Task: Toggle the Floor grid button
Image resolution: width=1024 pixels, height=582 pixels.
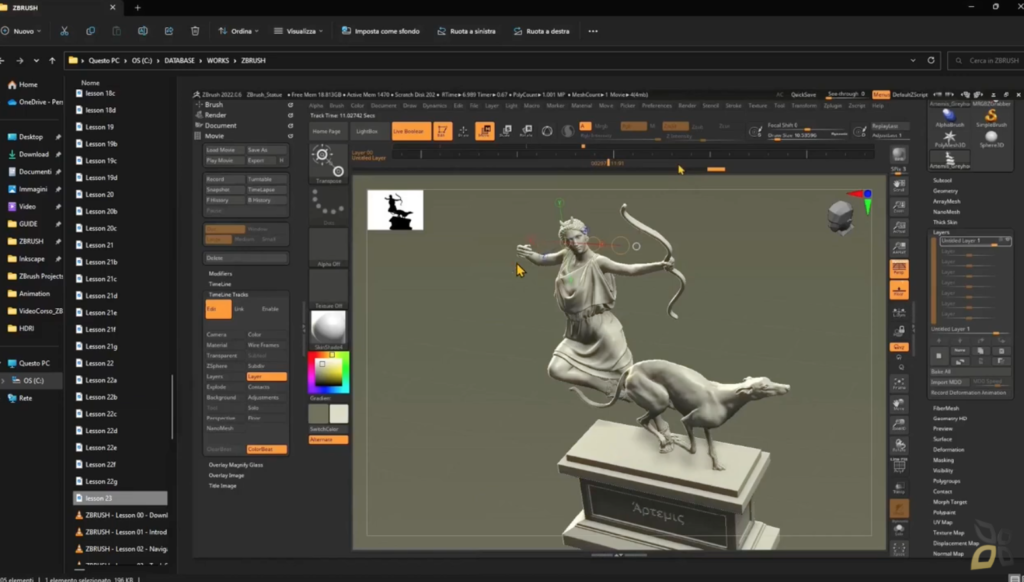Action: click(x=899, y=290)
